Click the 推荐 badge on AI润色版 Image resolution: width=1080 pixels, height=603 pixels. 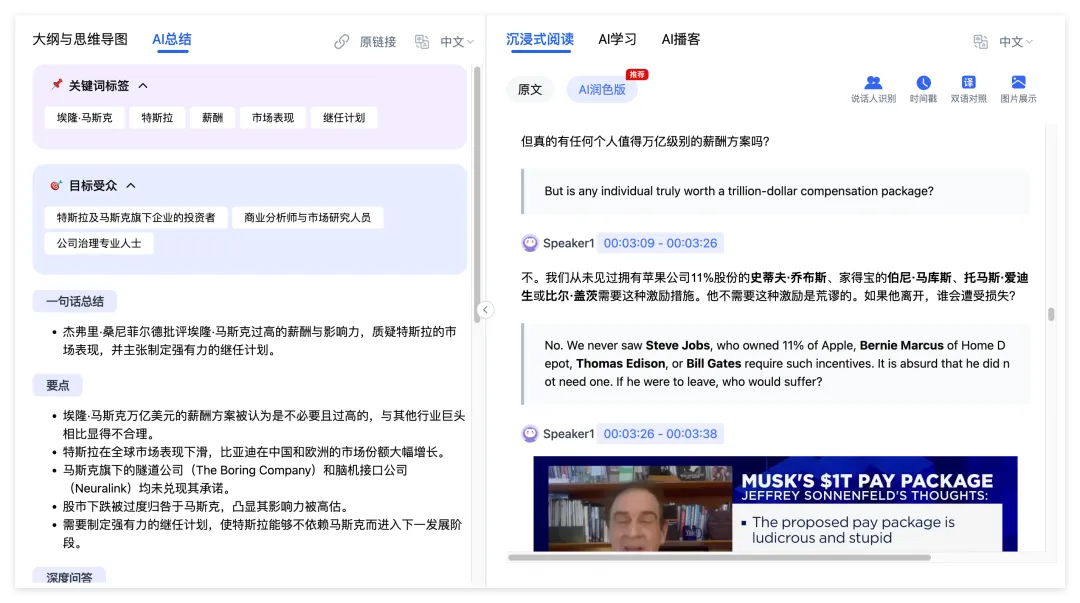pyautogui.click(x=636, y=74)
